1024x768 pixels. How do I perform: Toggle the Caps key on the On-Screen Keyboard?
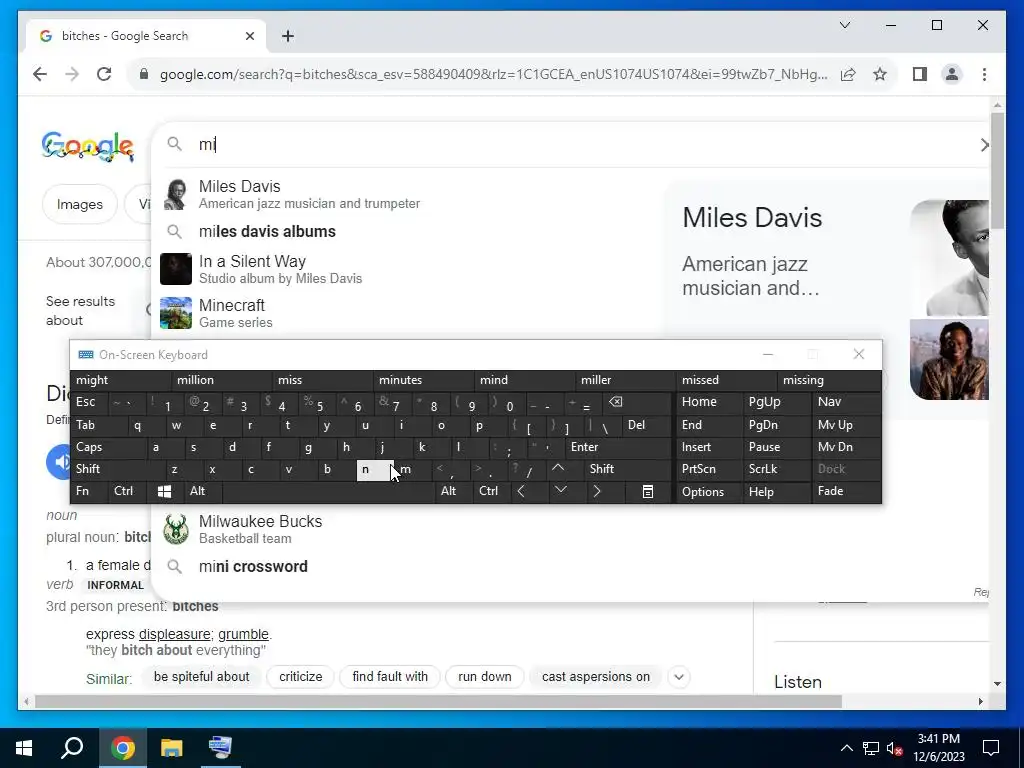108,447
